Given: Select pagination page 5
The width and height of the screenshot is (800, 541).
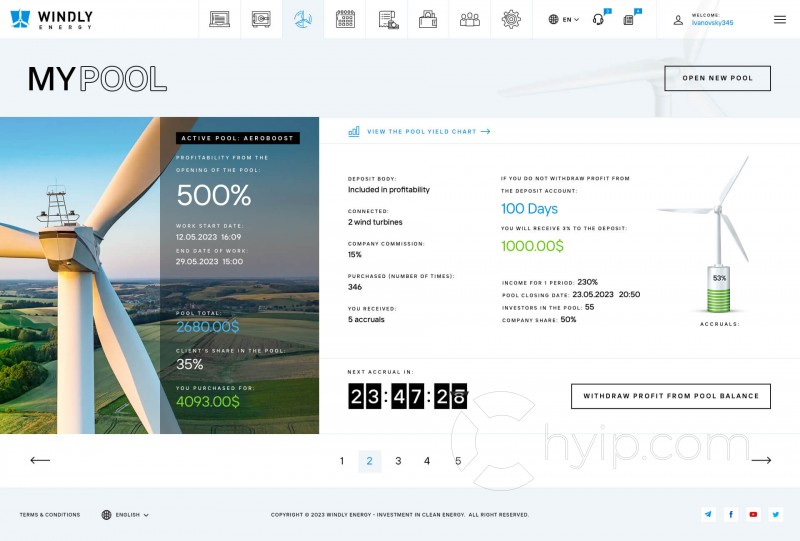Looking at the screenshot, I should [458, 461].
